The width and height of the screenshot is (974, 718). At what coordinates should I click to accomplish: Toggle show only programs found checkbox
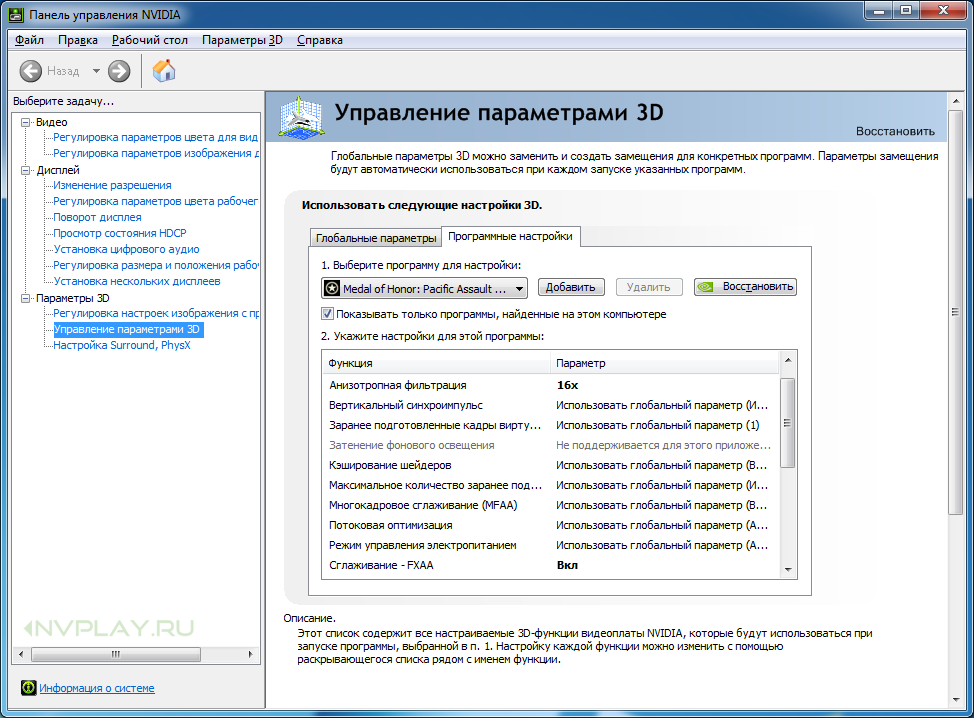tap(327, 314)
